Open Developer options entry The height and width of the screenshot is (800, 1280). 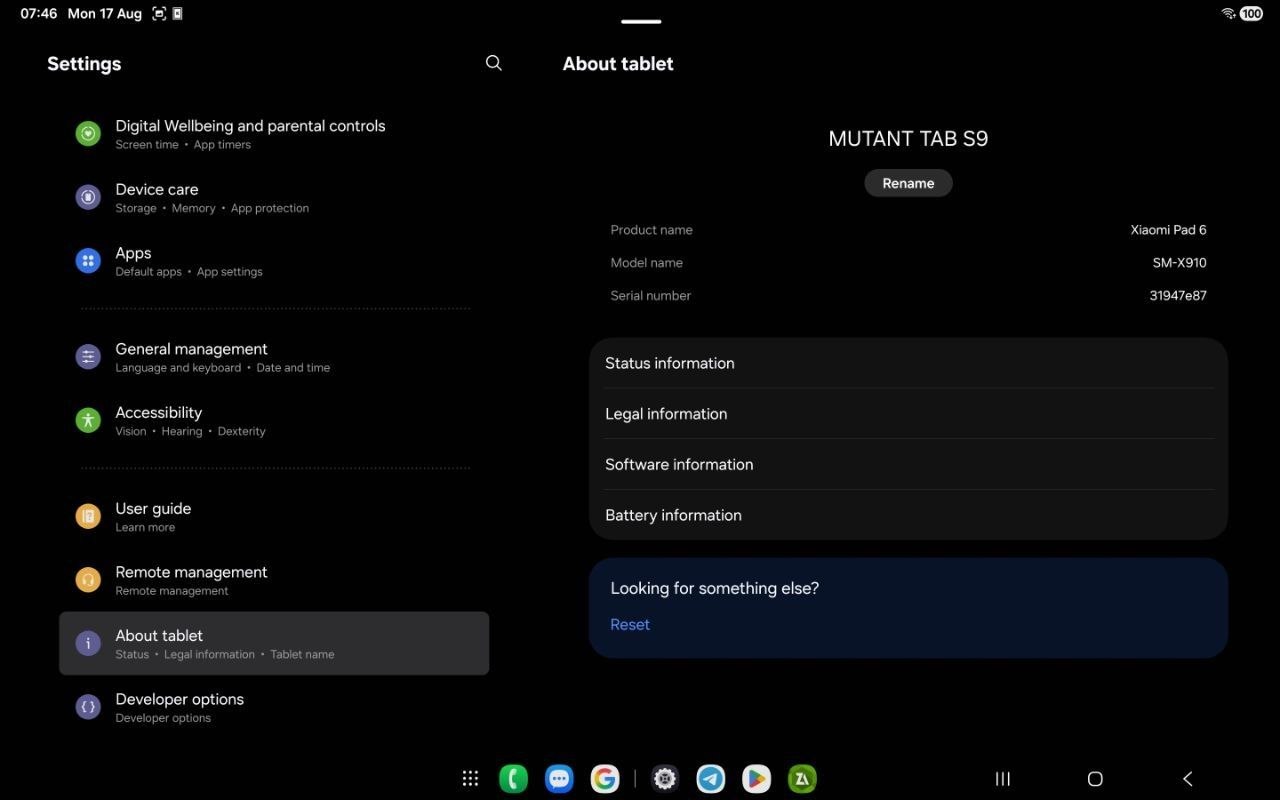point(274,707)
